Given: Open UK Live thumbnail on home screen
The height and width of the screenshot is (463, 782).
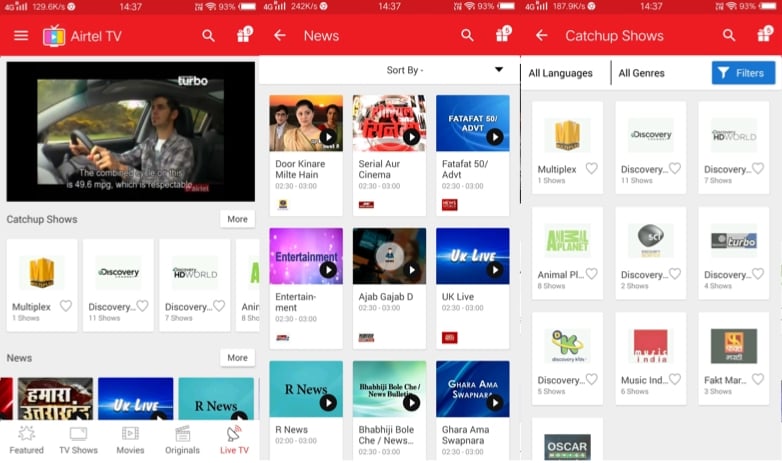Looking at the screenshot, I should tap(136, 398).
